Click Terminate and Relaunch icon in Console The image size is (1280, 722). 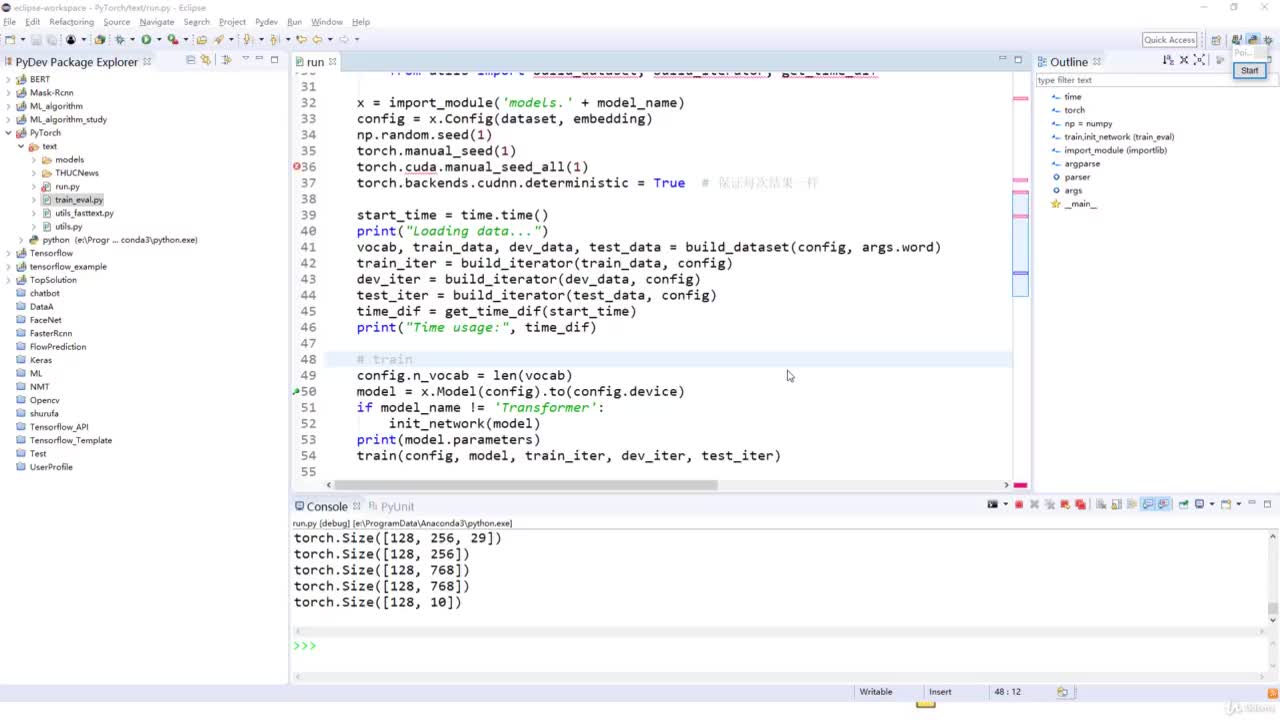coord(1064,504)
